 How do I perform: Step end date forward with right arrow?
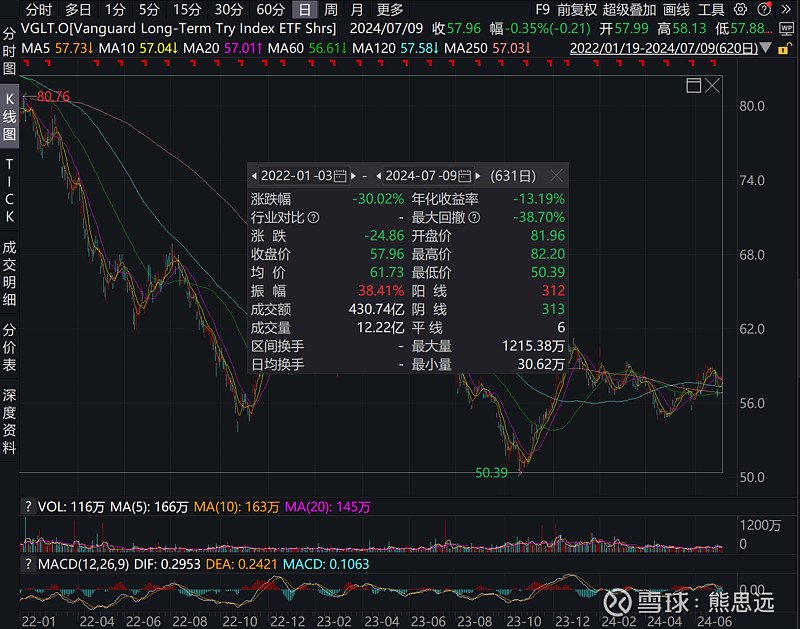478,176
